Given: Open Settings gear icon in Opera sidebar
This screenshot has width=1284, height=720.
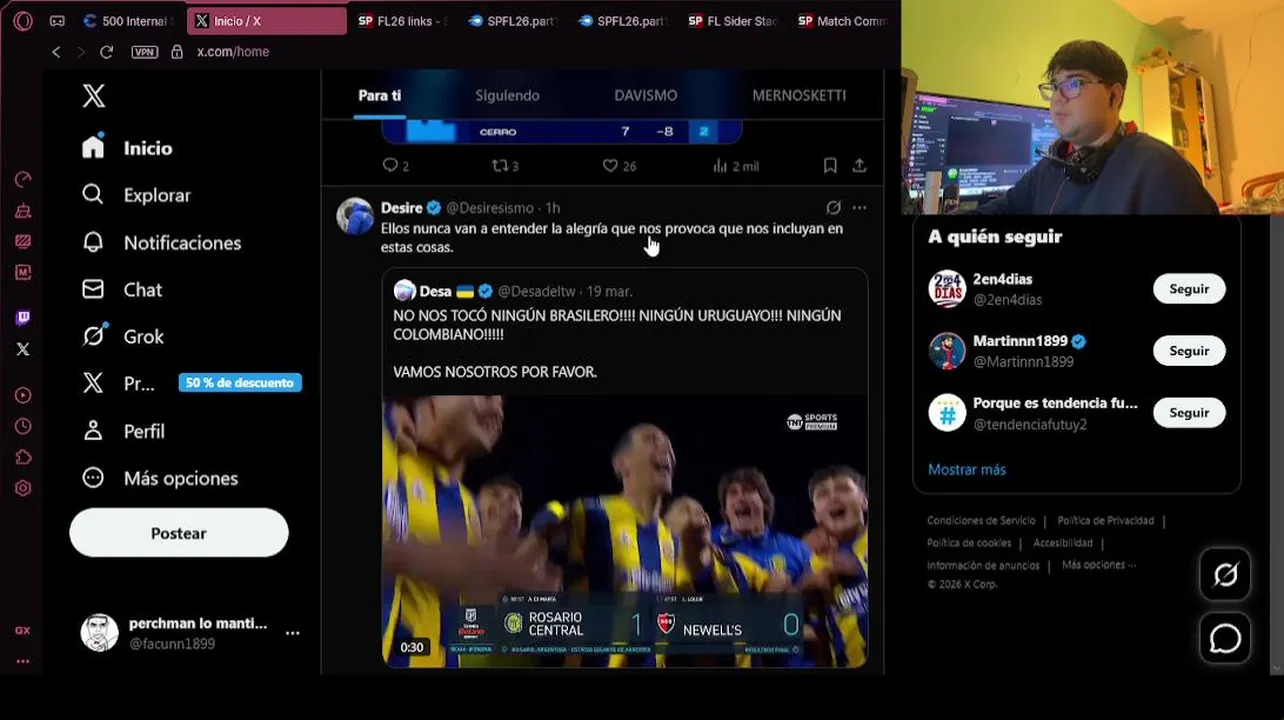Looking at the screenshot, I should click(x=23, y=488).
